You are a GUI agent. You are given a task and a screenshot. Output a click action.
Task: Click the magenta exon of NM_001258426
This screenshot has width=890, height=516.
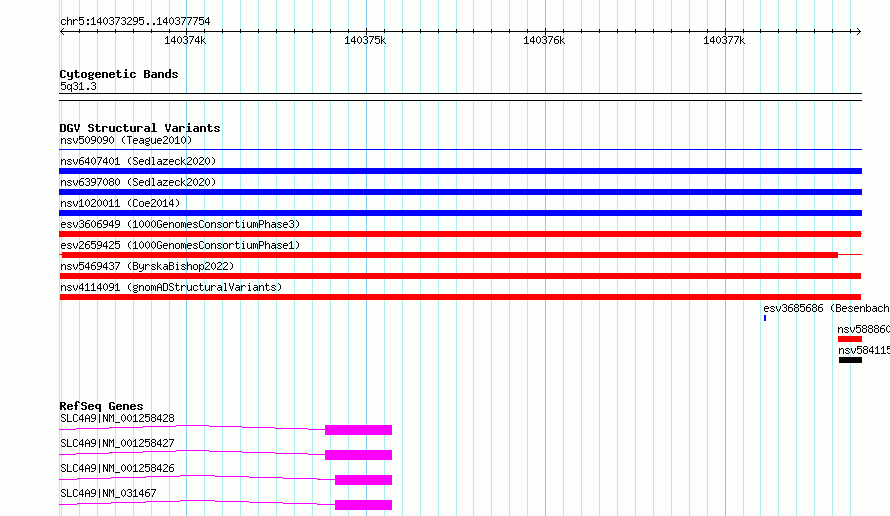point(363,480)
